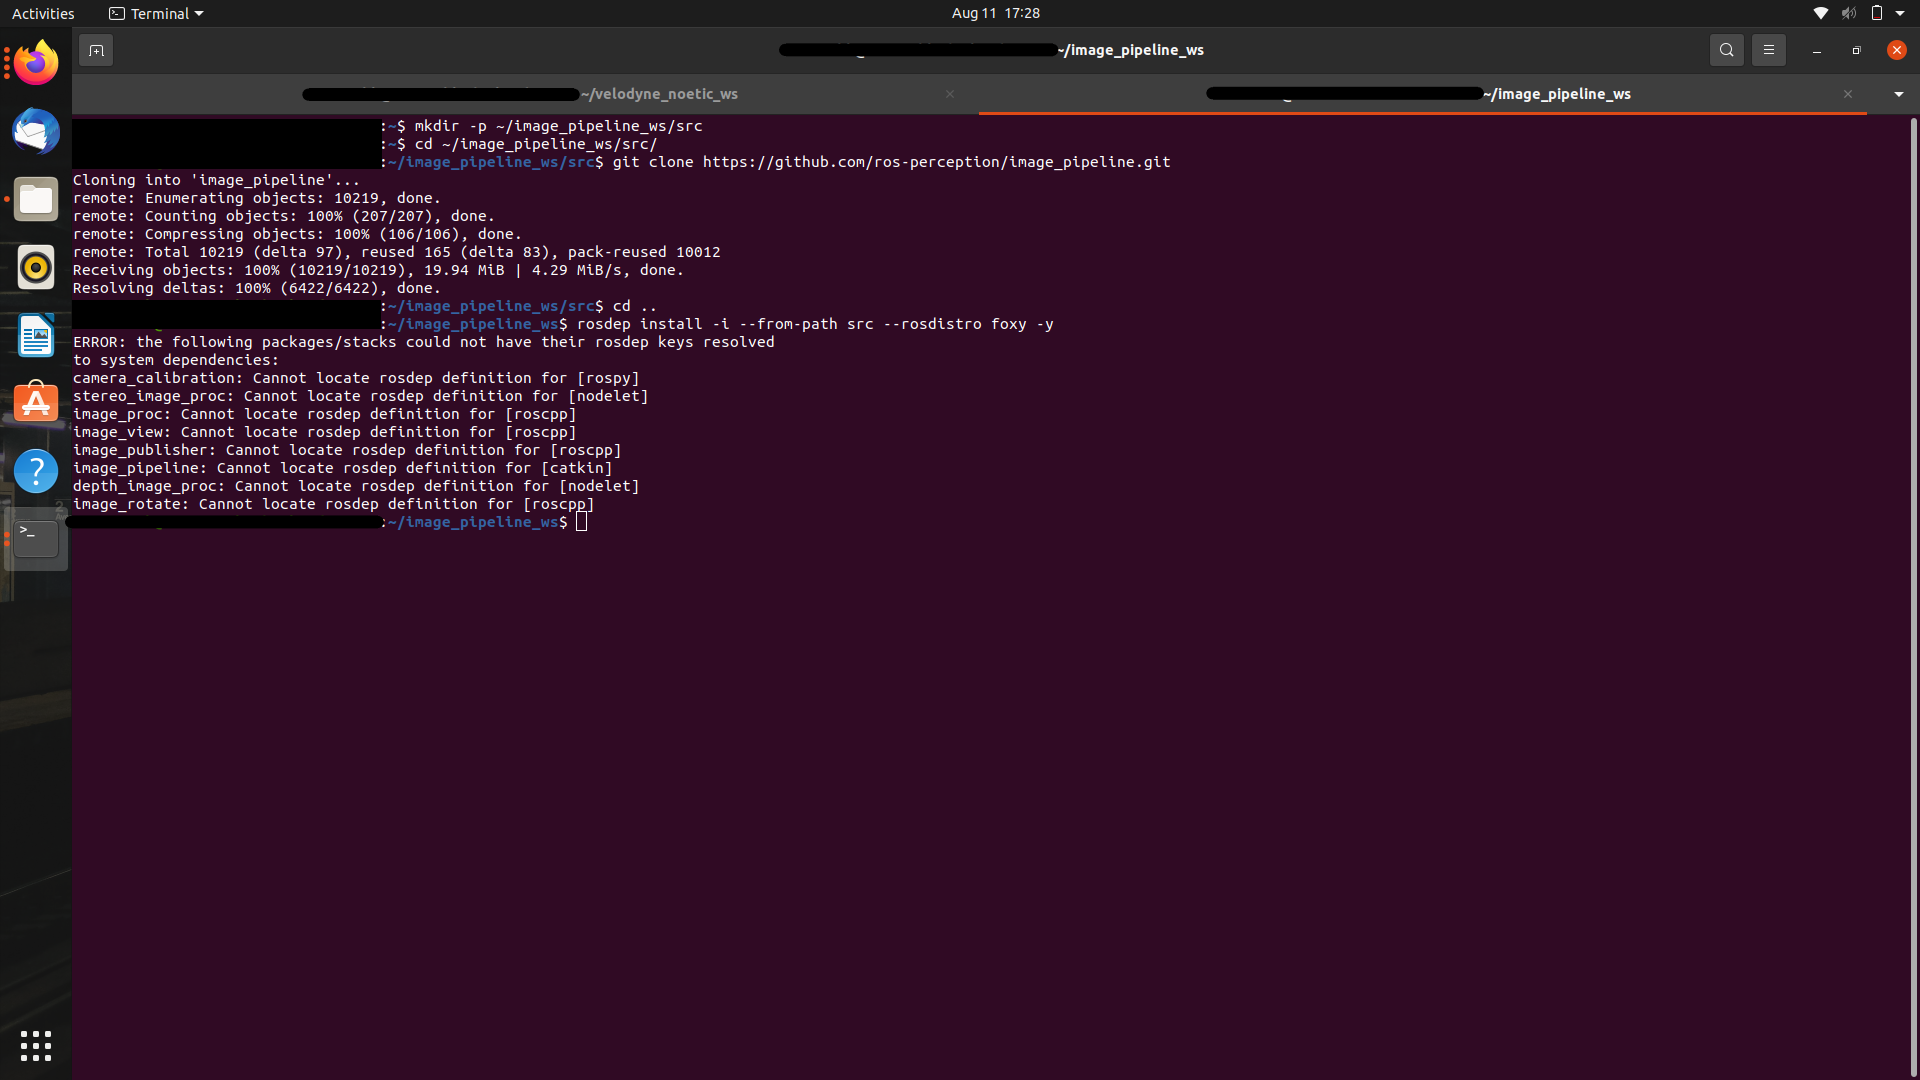Open clock and calendar Aug 11 17:28
This screenshot has height=1080, width=1920.
coord(995,13)
